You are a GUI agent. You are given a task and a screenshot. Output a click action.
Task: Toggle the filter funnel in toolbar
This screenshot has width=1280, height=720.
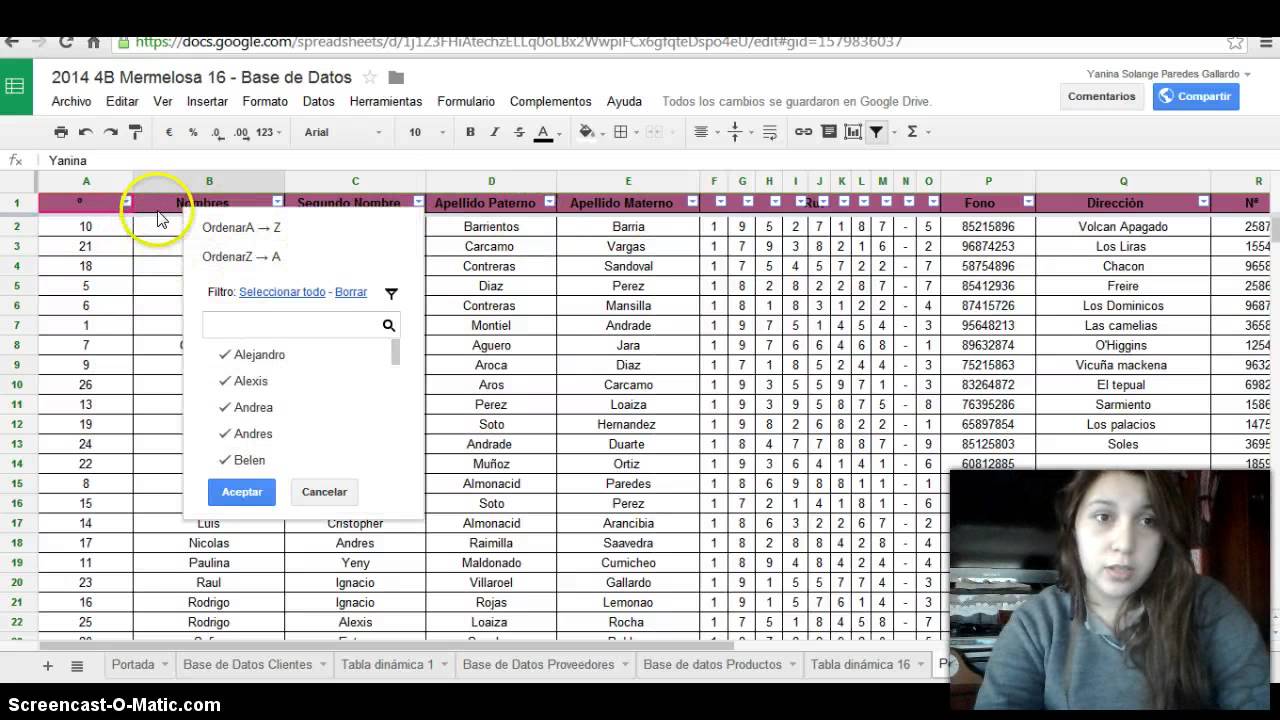876,132
